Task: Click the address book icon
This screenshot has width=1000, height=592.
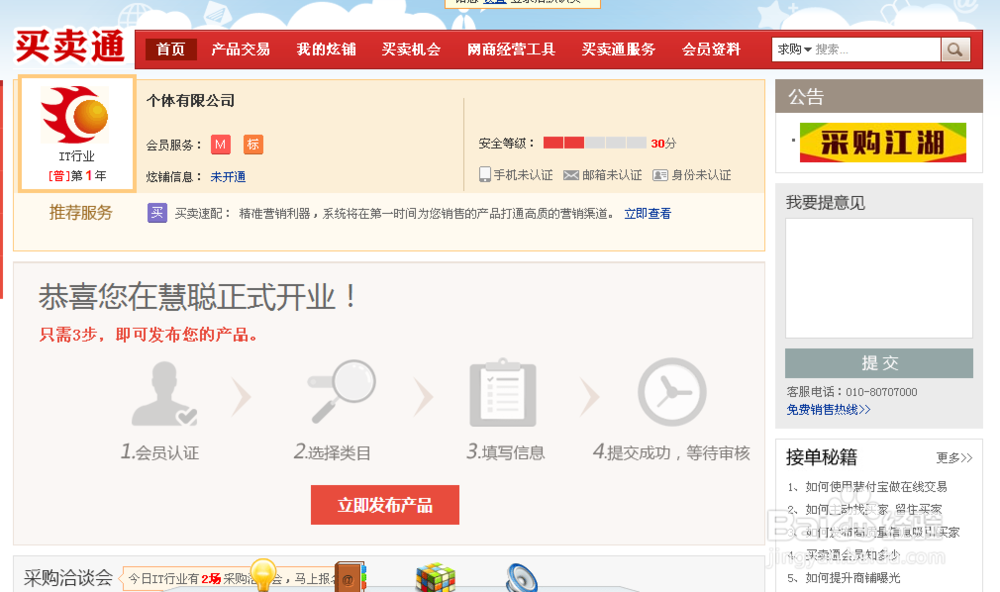Action: point(350,577)
